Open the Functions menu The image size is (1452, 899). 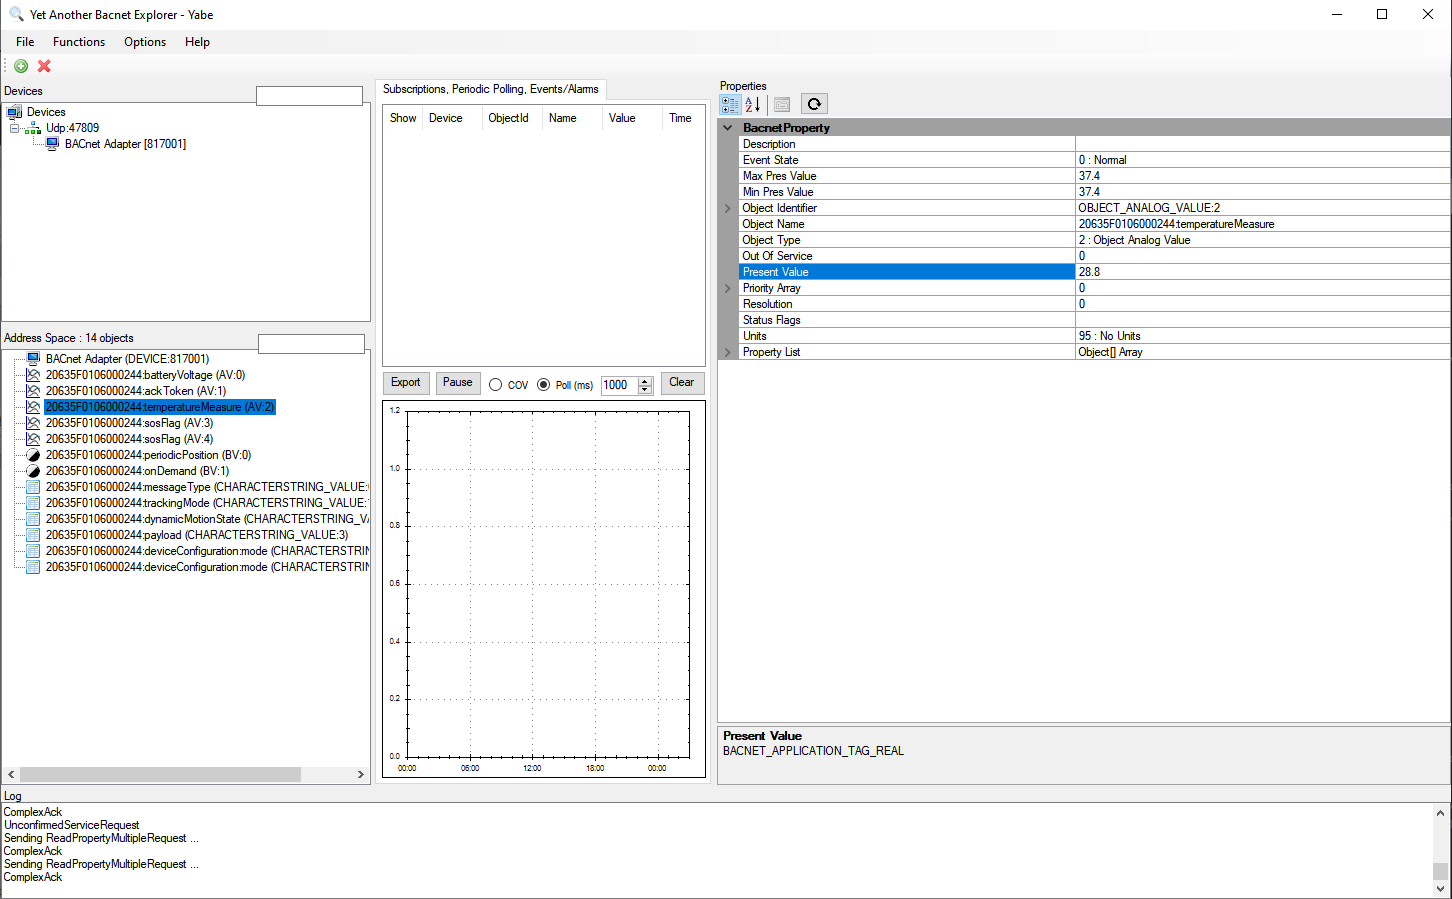pyautogui.click(x=79, y=42)
